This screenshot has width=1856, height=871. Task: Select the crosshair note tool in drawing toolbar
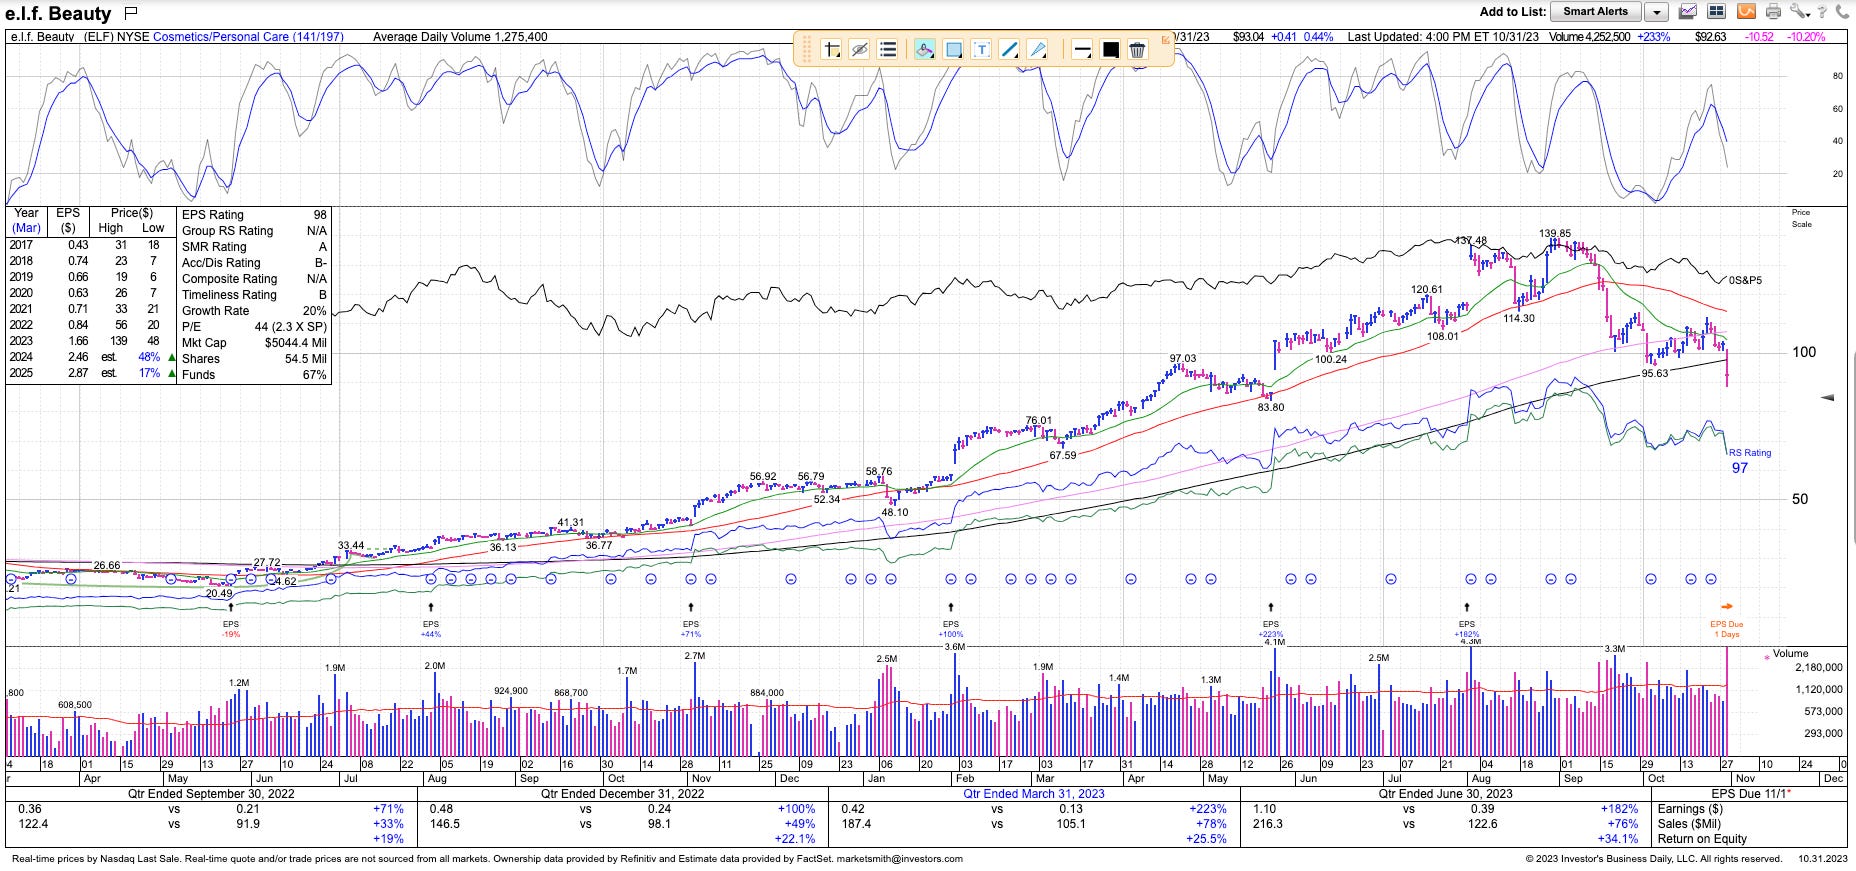coord(831,49)
